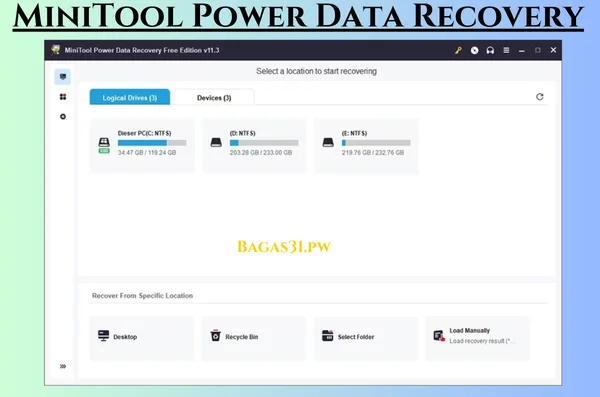
Task: Close the MiniTool window
Action: point(553,50)
